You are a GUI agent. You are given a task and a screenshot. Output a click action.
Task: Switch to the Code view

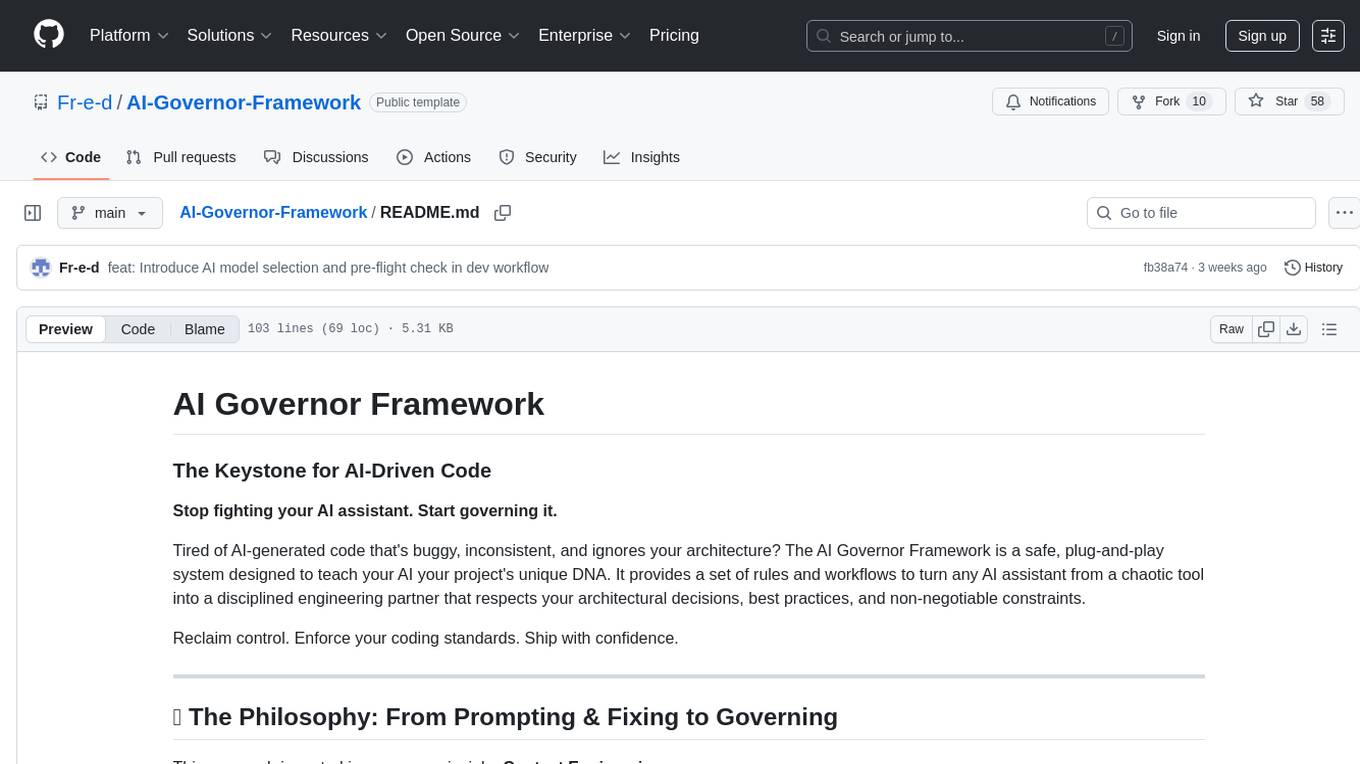138,329
